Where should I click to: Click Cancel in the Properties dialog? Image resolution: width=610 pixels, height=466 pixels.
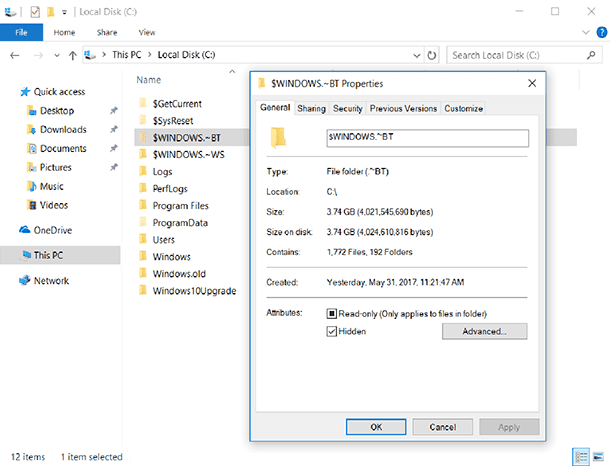point(443,427)
